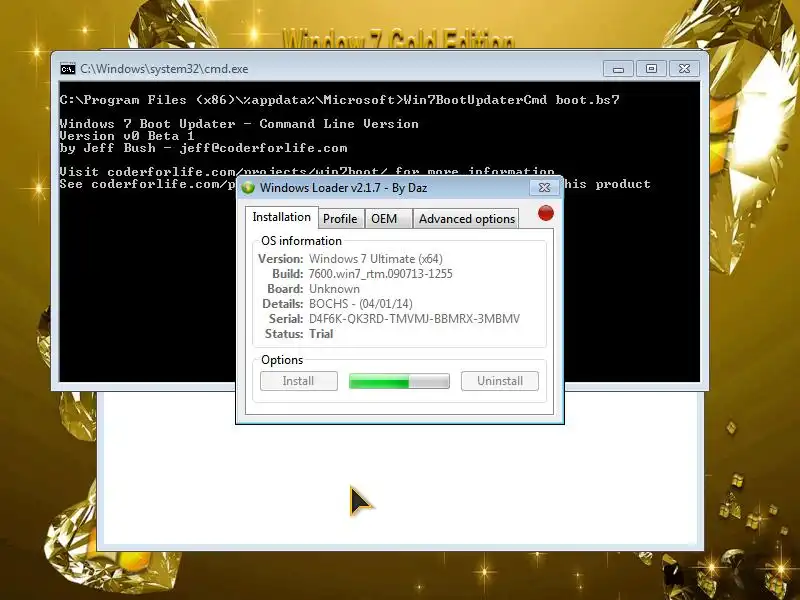Click the Trial status value
The height and width of the screenshot is (600, 800).
click(321, 334)
